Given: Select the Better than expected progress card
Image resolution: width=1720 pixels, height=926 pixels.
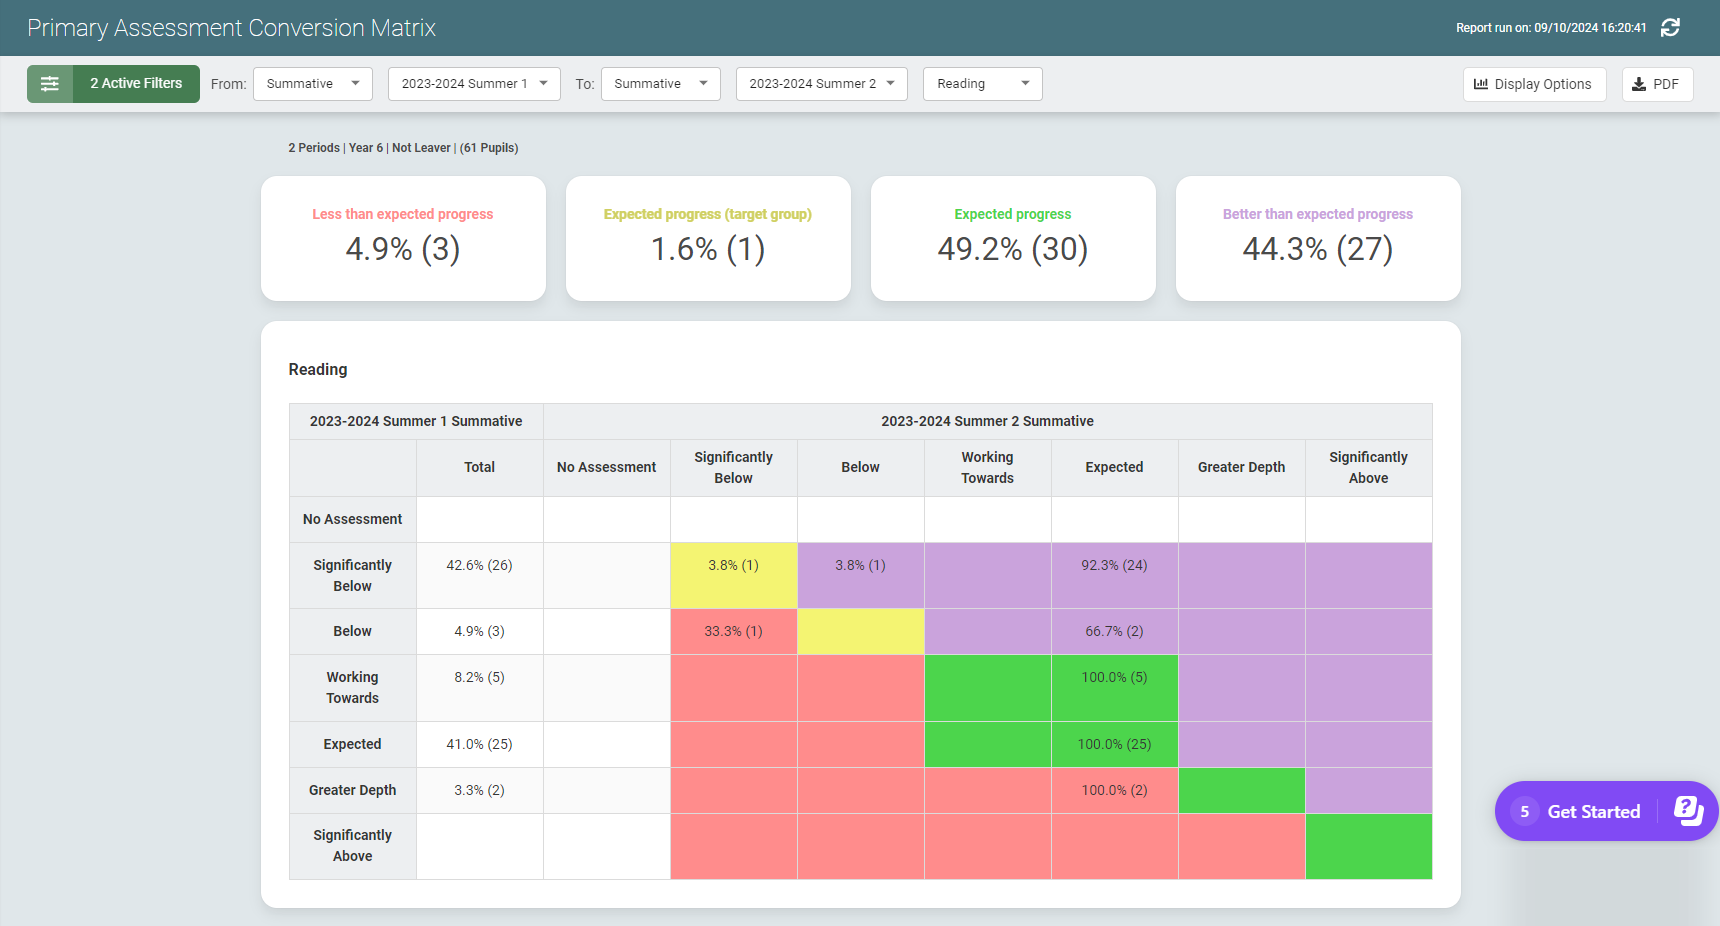Looking at the screenshot, I should [x=1317, y=238].
